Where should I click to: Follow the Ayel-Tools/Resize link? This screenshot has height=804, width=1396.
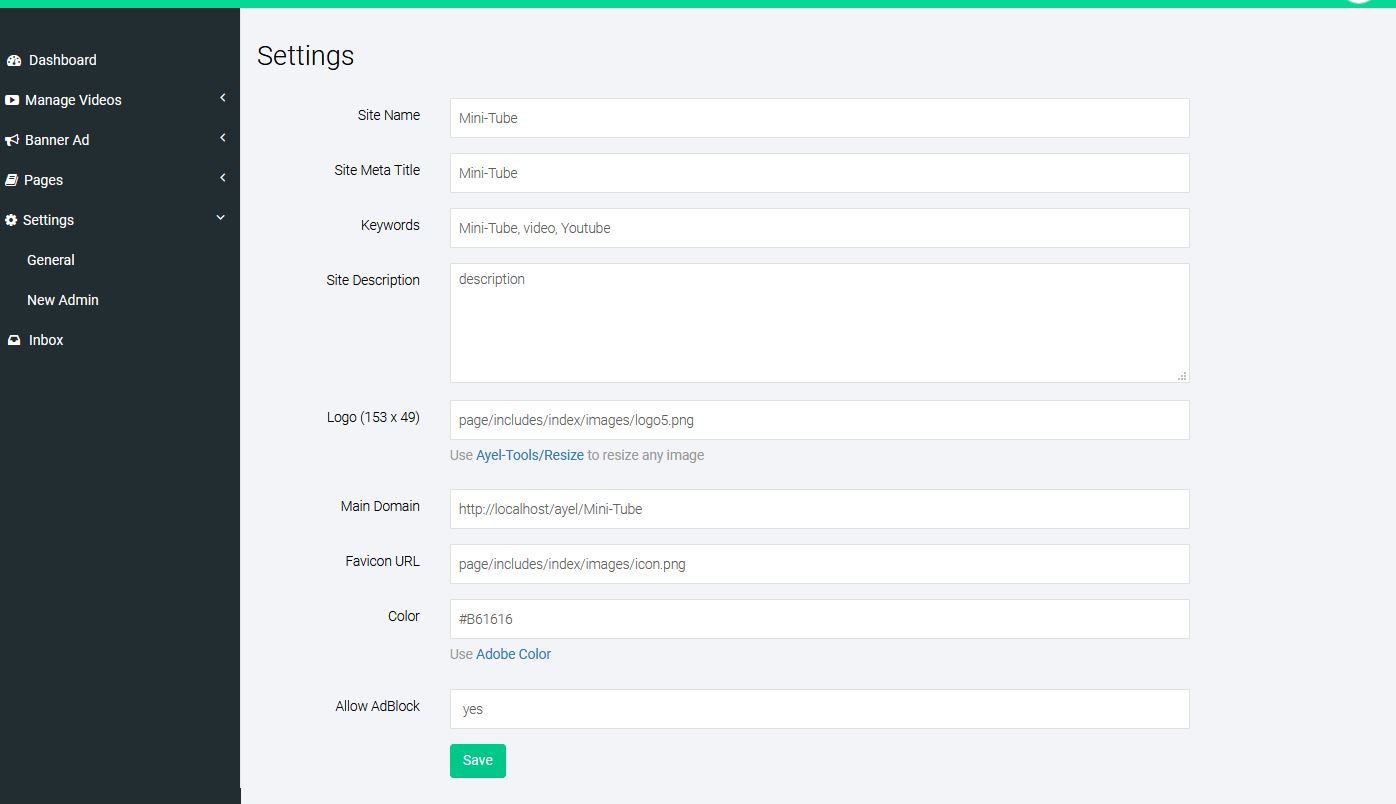[x=530, y=455]
